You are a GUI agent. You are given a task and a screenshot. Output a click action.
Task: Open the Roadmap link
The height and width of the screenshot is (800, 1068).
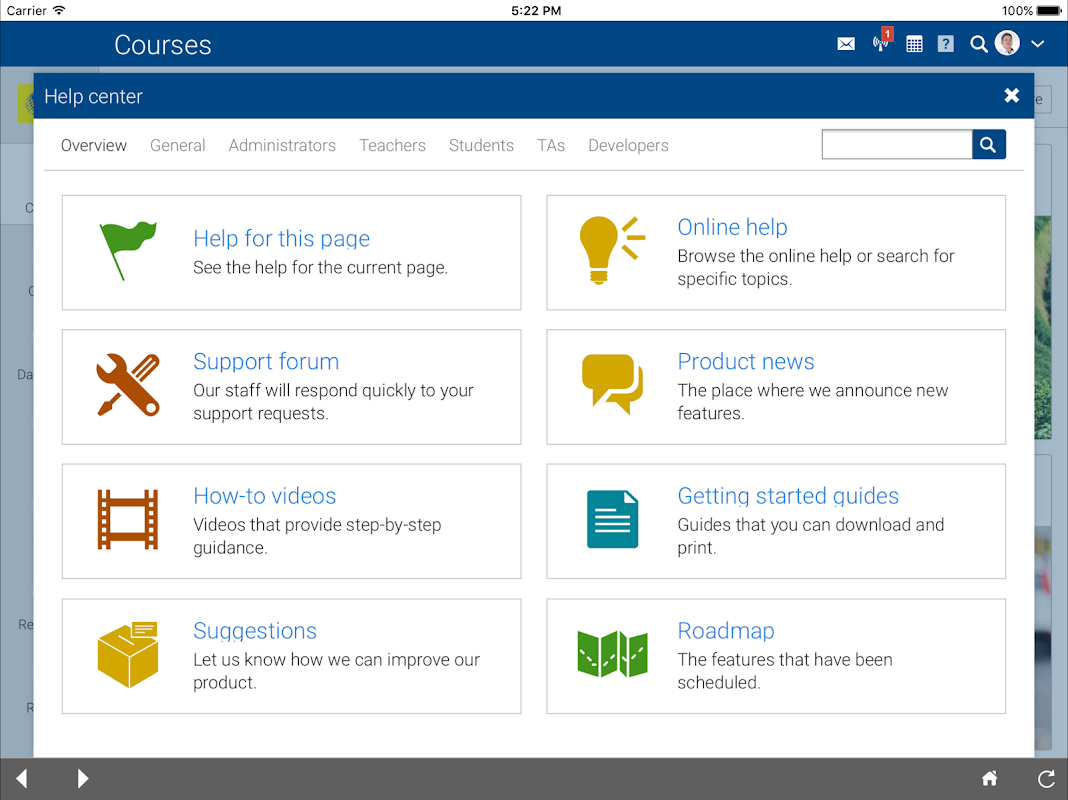click(725, 630)
